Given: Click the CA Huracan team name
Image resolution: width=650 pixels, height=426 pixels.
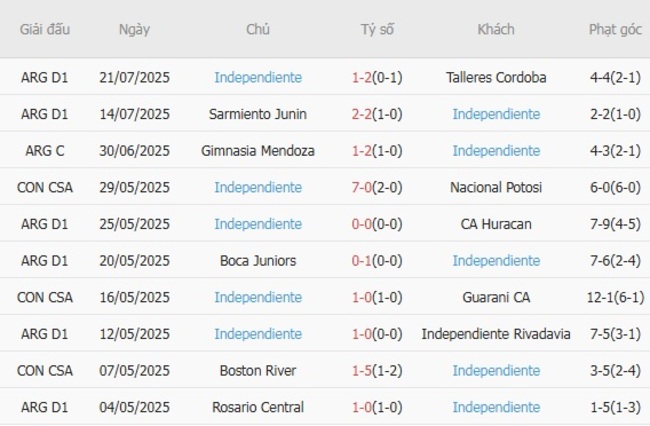Looking at the screenshot, I should coord(496,224).
